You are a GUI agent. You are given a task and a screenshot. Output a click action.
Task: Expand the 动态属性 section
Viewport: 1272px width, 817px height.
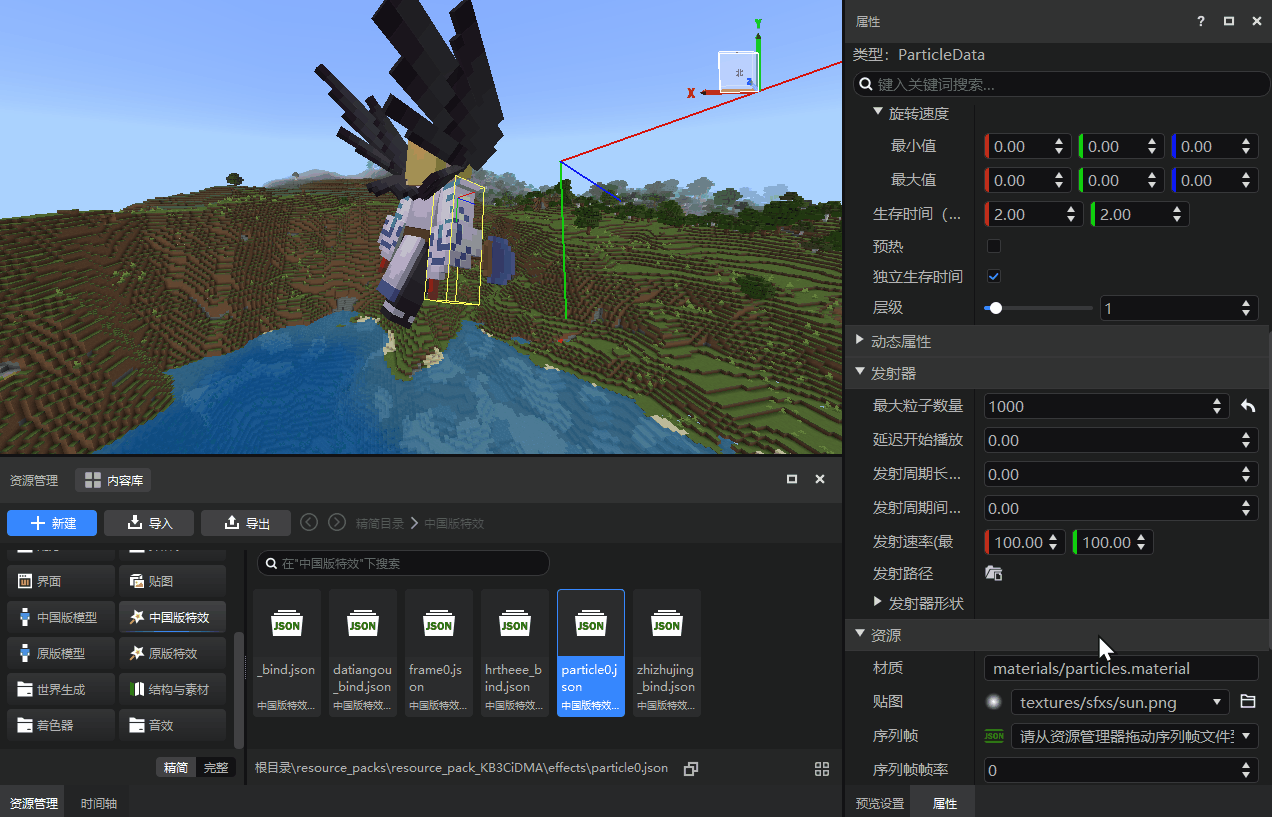click(860, 341)
